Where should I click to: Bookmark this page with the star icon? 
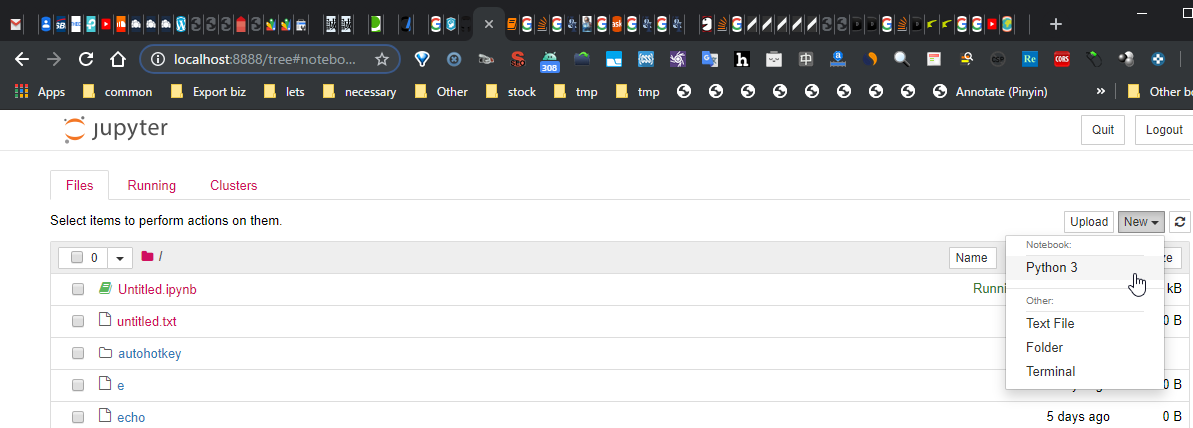click(x=381, y=59)
